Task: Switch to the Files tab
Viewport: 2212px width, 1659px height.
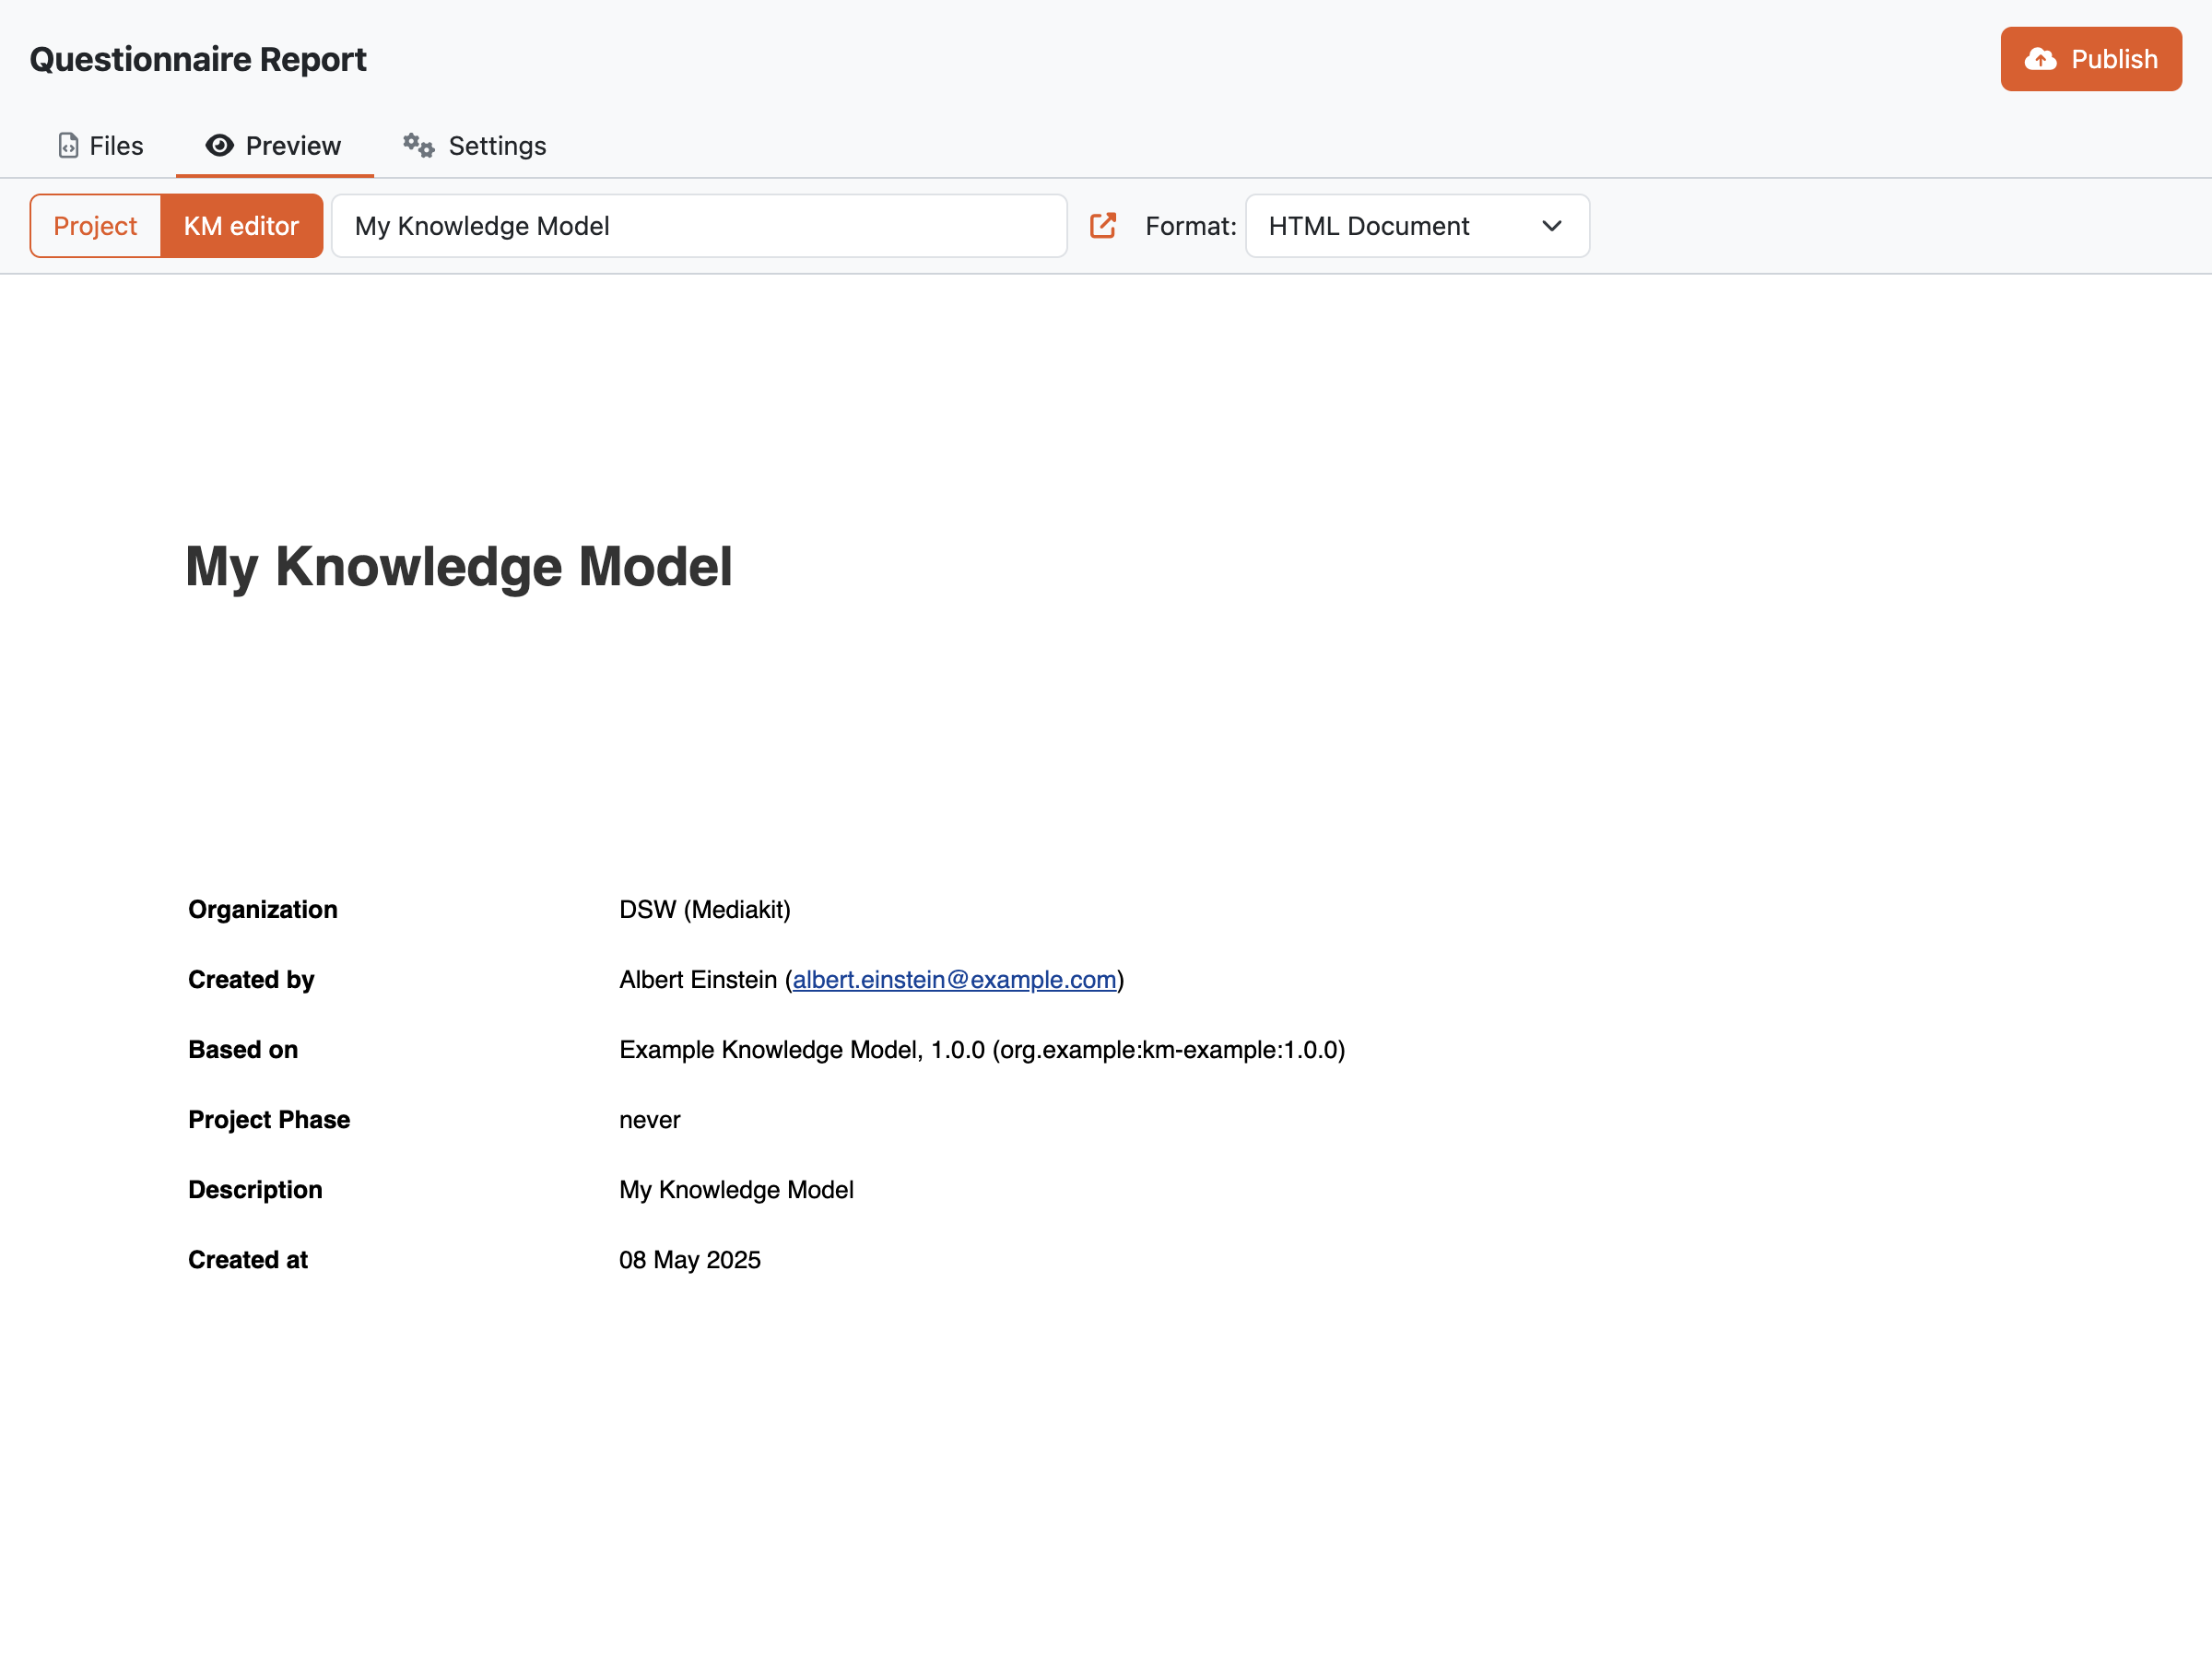Action: pos(101,146)
